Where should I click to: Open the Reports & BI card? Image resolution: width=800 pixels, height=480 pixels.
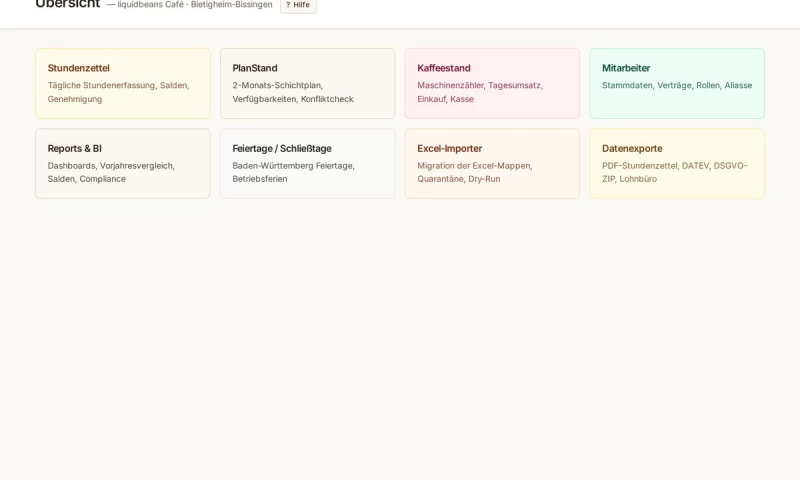pyautogui.click(x=122, y=164)
